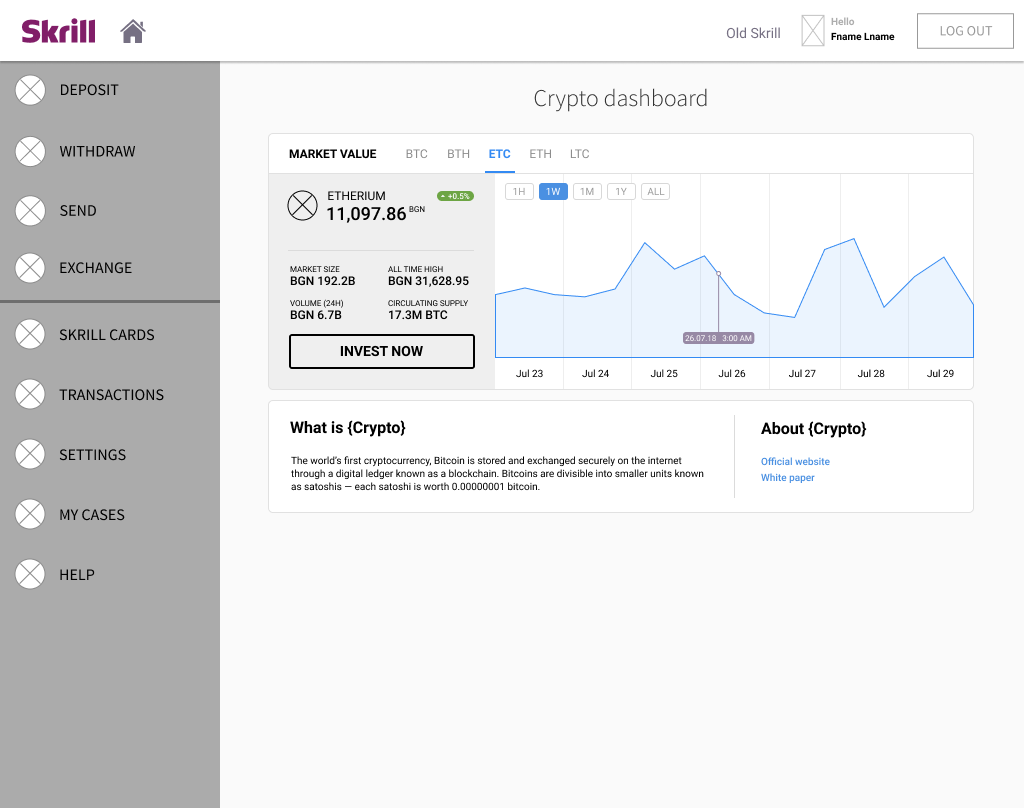Click the Jul 25 axis label

click(x=664, y=374)
